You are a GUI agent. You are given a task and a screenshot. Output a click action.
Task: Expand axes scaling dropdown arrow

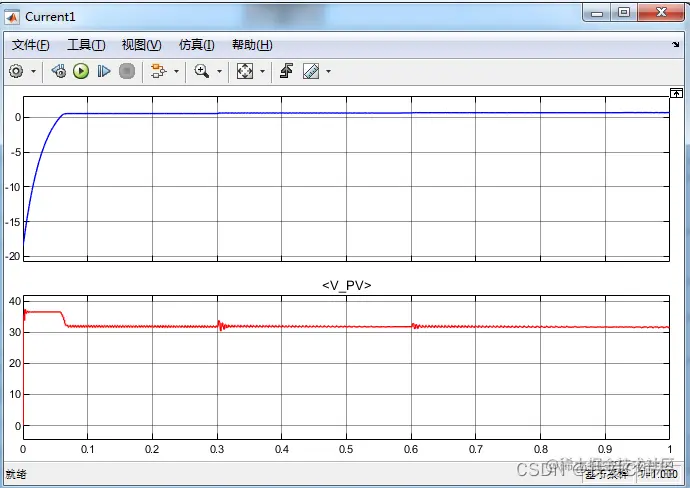click(262, 71)
